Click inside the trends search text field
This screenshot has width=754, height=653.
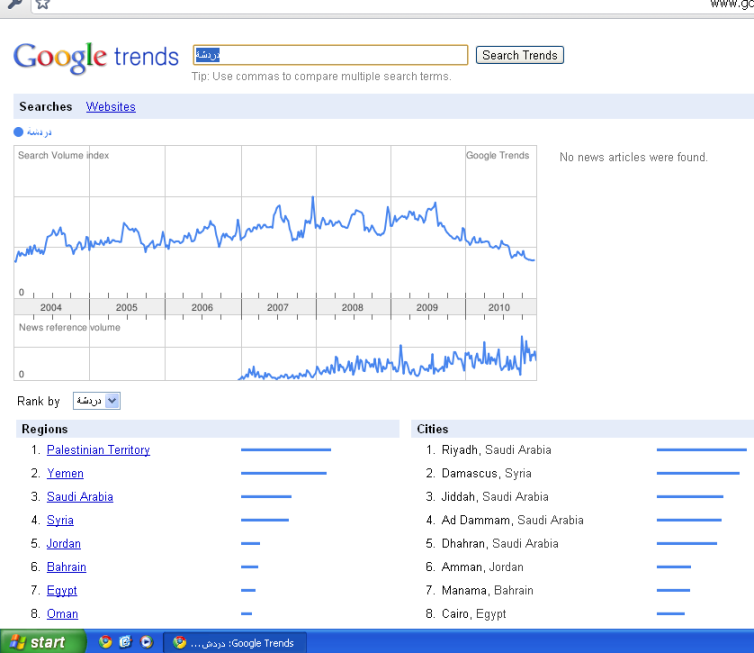[330, 55]
